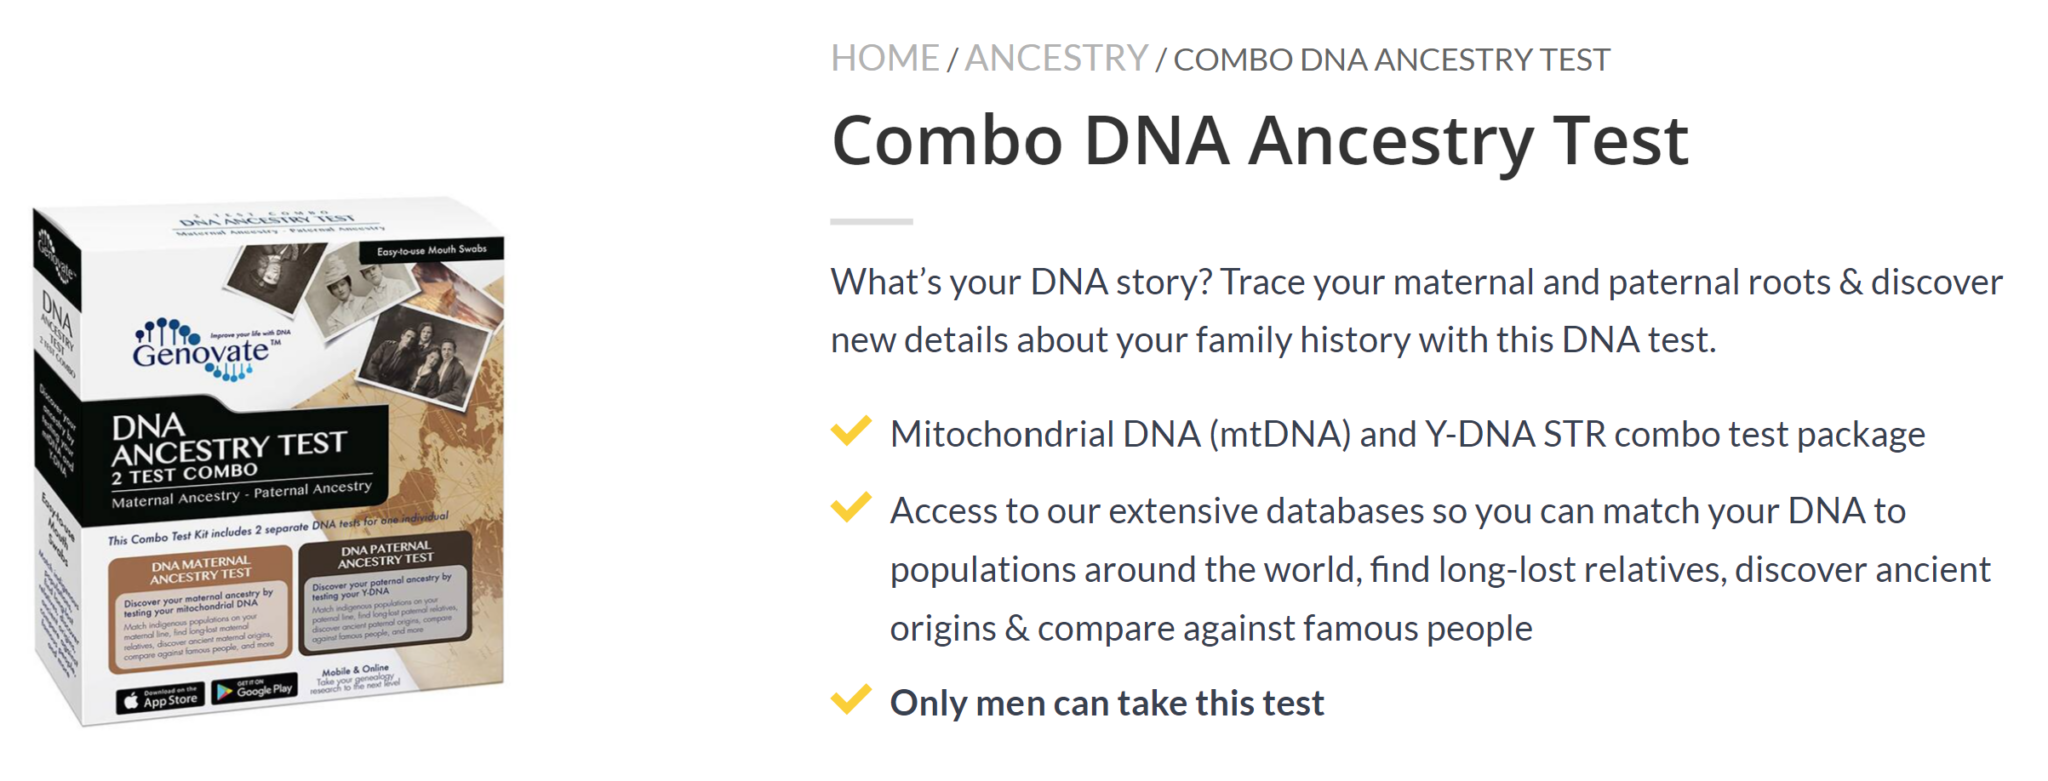
Task: Select the Only men can take this test text
Action: (x=1107, y=703)
